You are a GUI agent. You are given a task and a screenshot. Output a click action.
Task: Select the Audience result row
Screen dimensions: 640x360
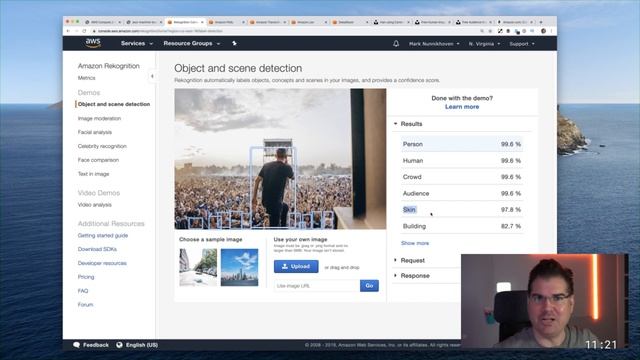click(x=462, y=193)
